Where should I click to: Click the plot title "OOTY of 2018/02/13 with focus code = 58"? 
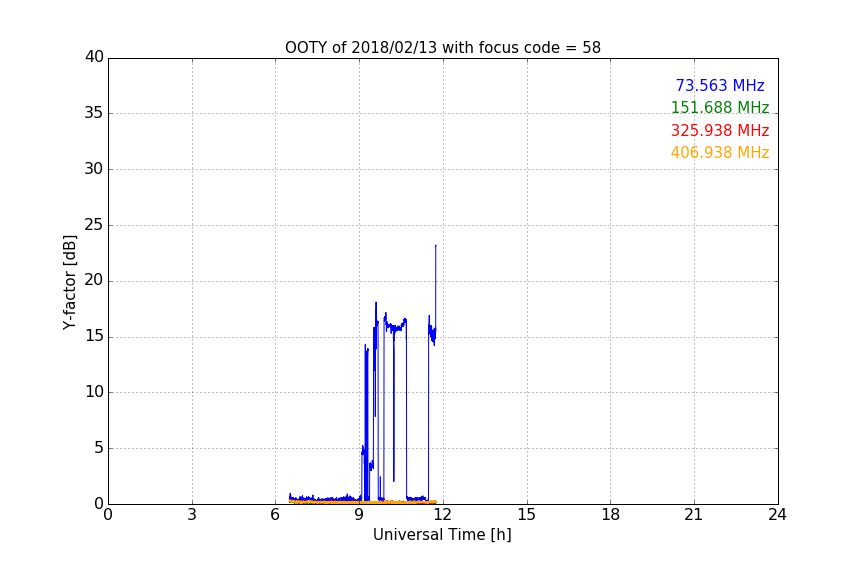442,48
